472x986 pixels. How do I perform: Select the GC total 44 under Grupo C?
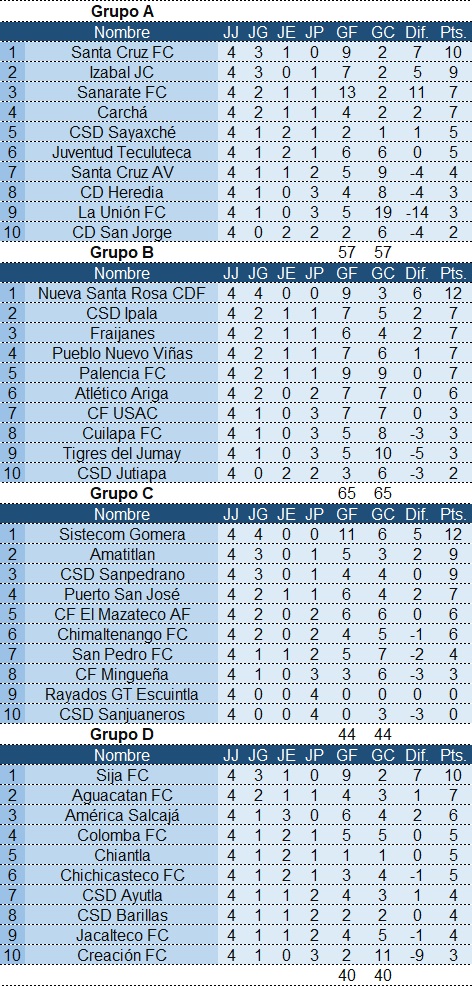click(x=382, y=734)
